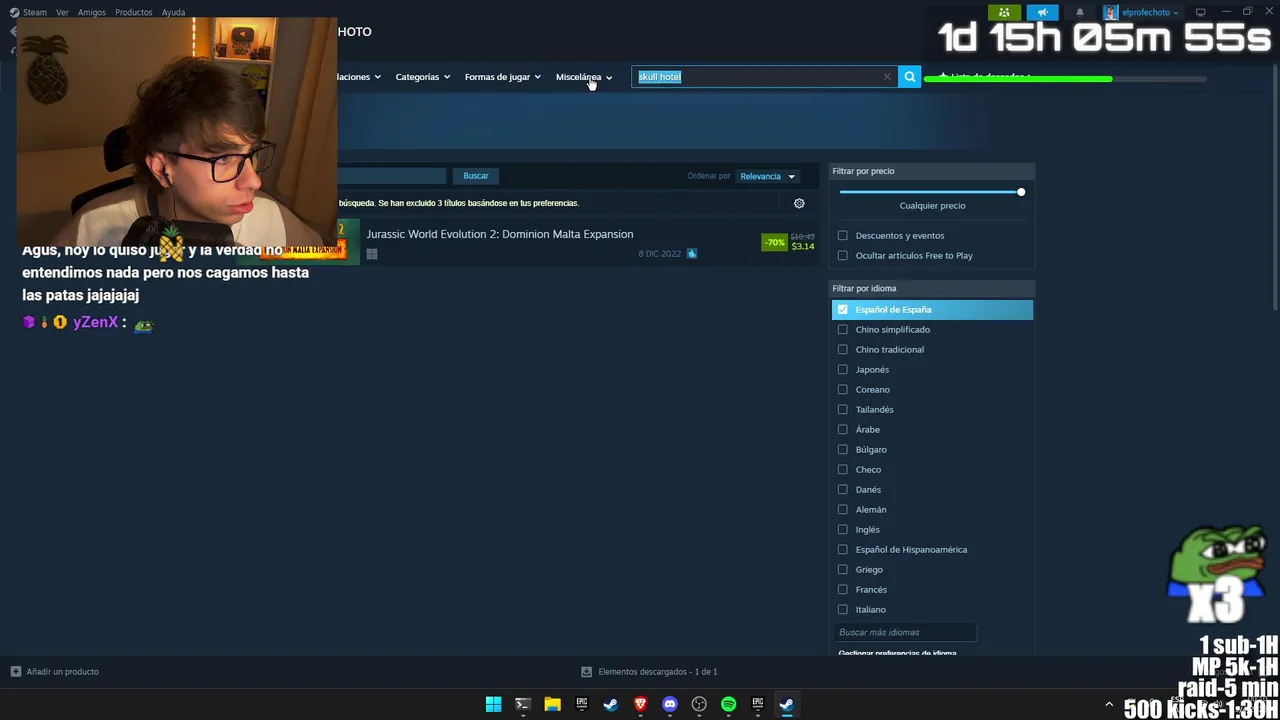Expand the Miscelánea dropdown
1280x720 pixels.
(584, 77)
